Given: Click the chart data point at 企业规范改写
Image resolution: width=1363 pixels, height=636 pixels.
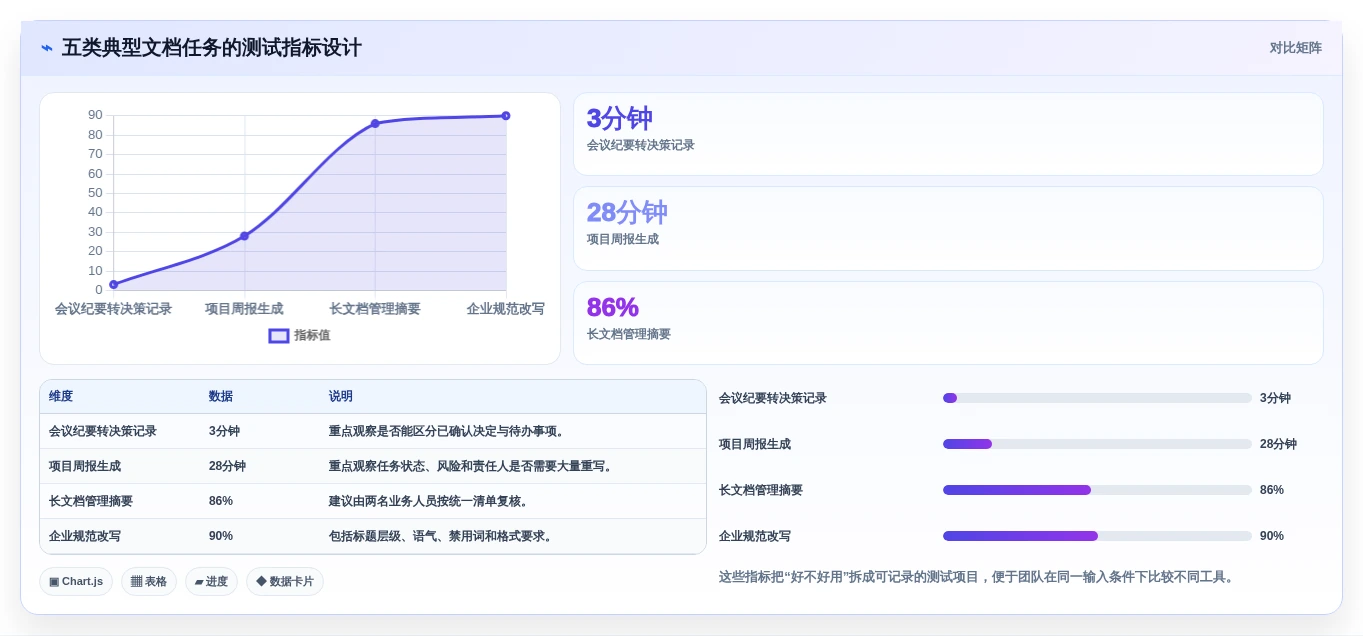Looking at the screenshot, I should pyautogui.click(x=506, y=116).
